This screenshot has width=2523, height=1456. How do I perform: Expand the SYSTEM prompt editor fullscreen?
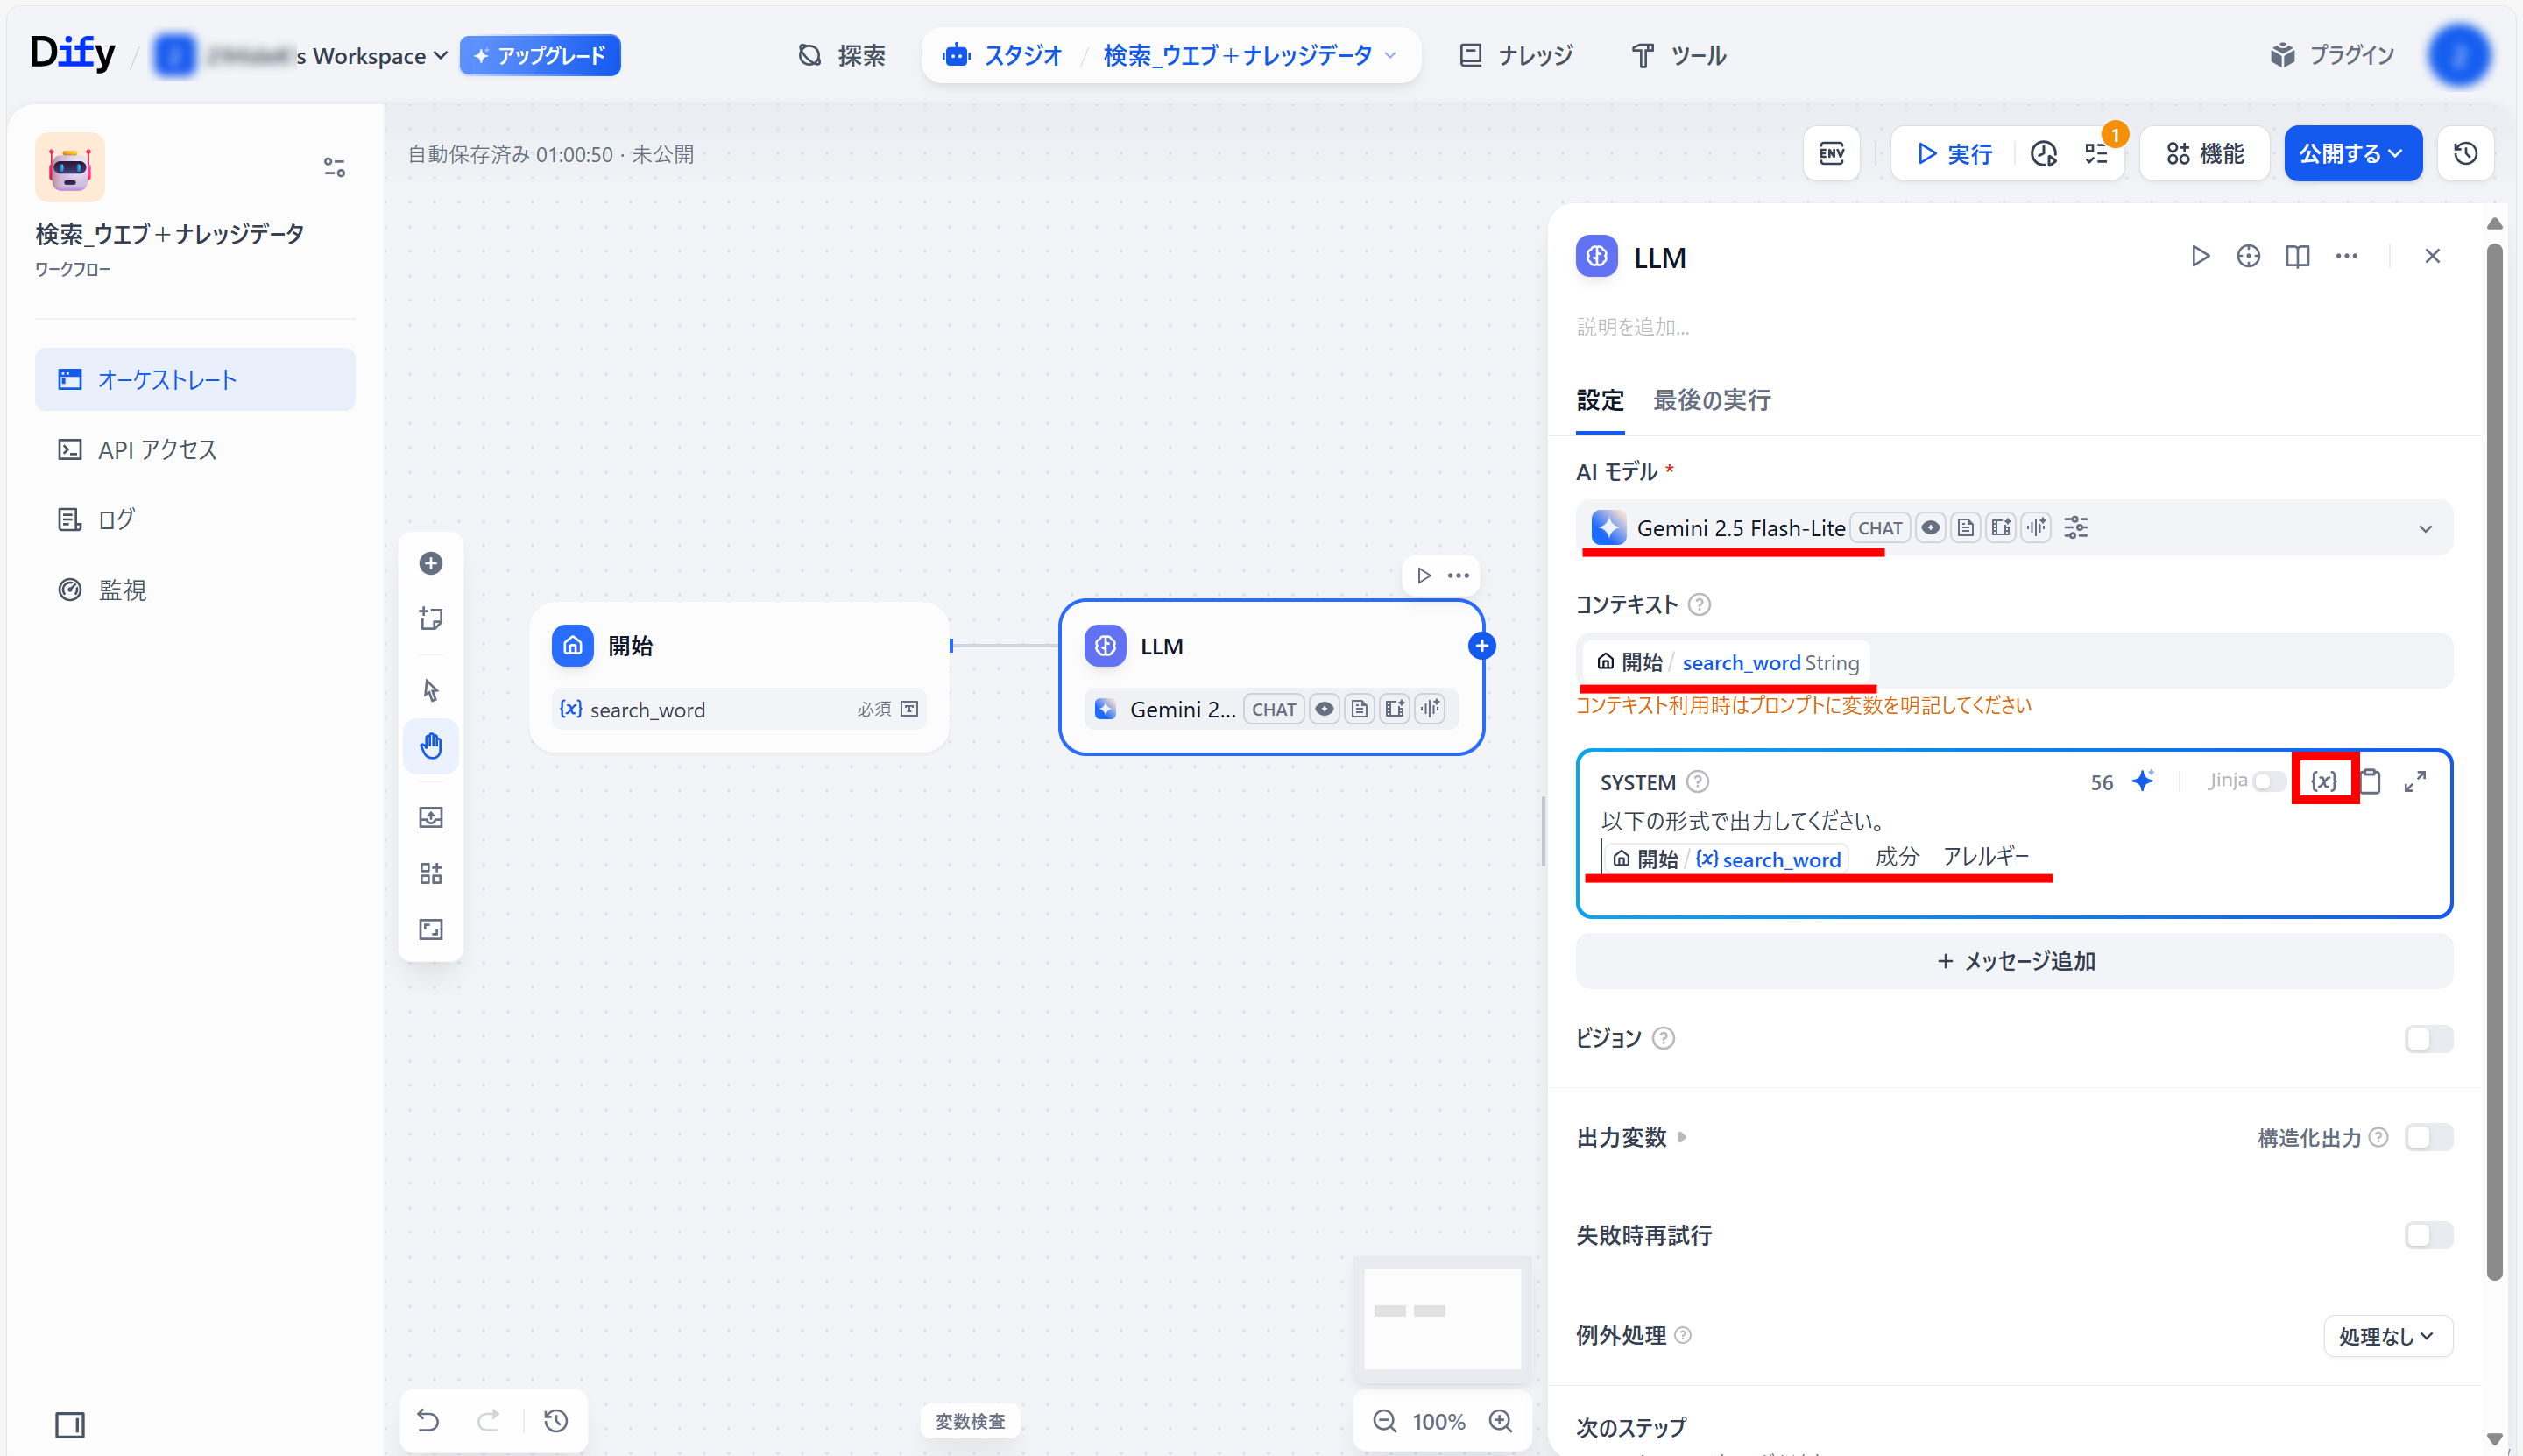[x=2415, y=781]
